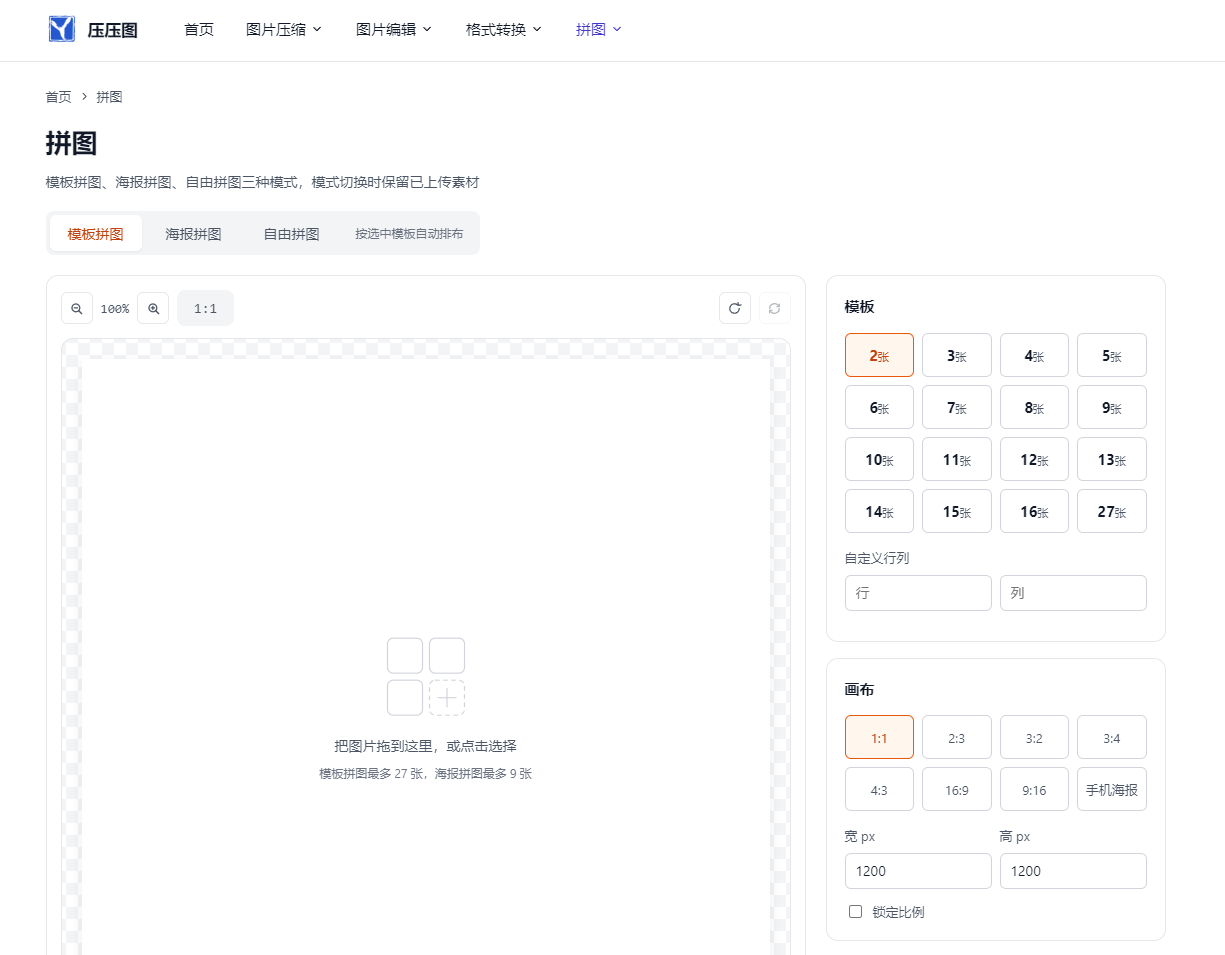The image size is (1225, 955).
Task: Select the 9张 template
Action: click(x=1112, y=407)
